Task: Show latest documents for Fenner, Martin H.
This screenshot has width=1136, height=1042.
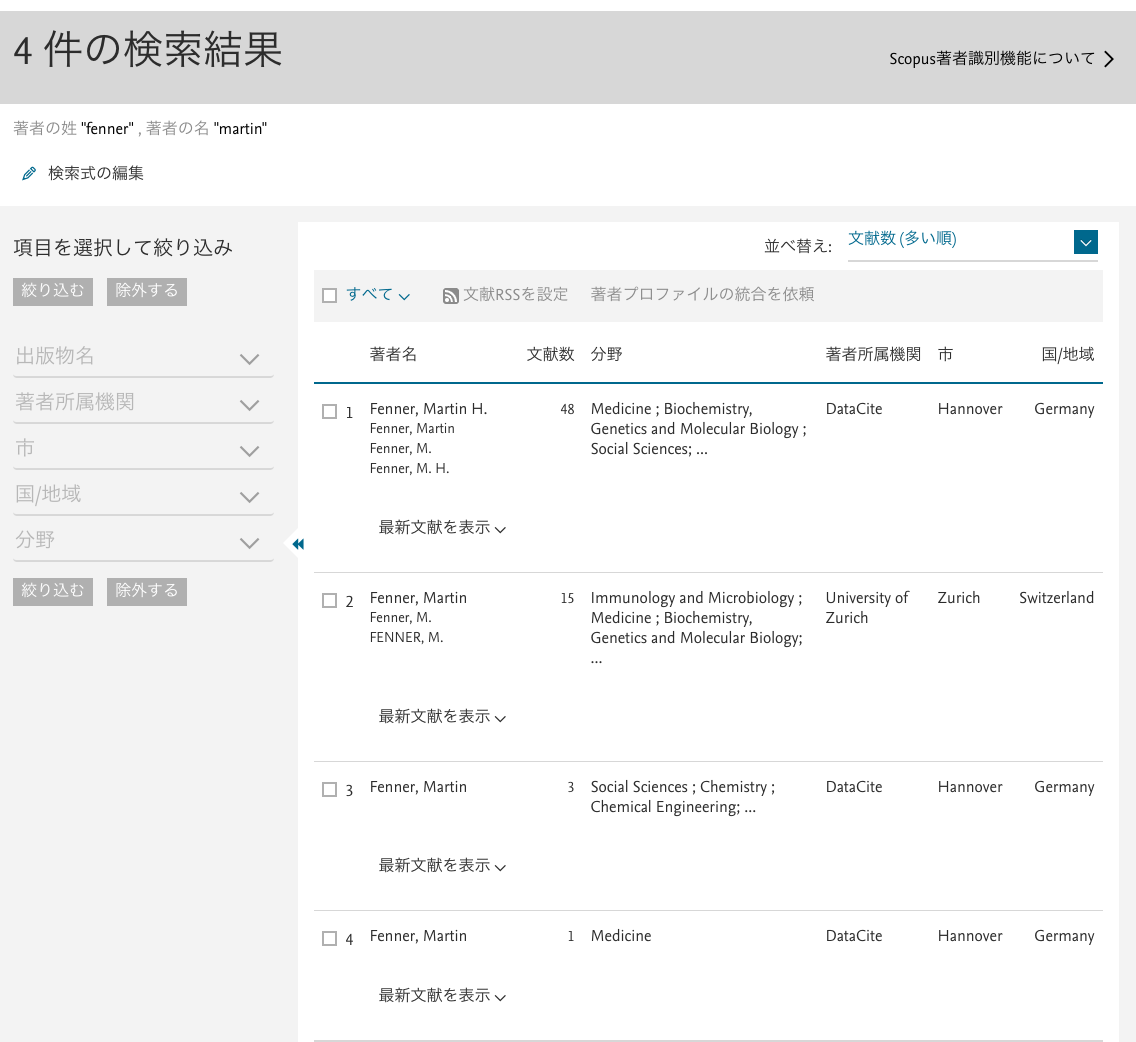Action: click(442, 528)
